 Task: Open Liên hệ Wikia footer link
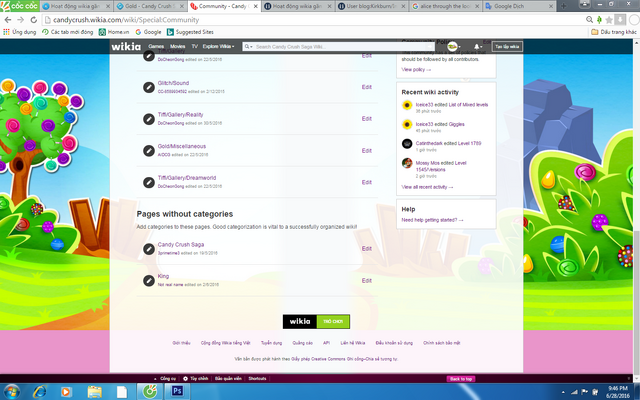tap(353, 343)
